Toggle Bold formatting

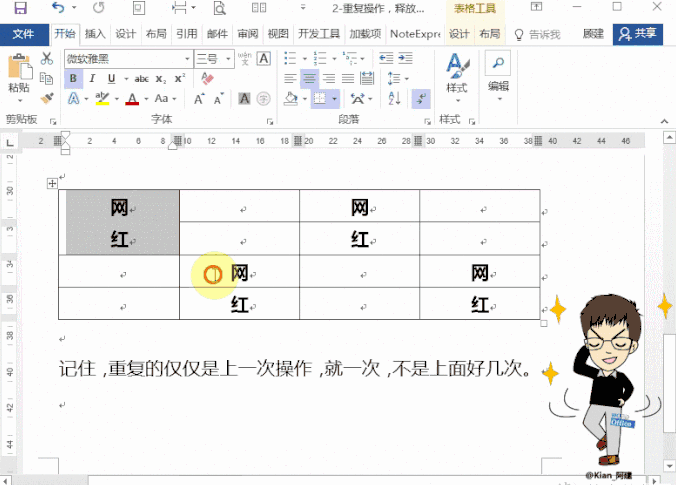point(73,78)
